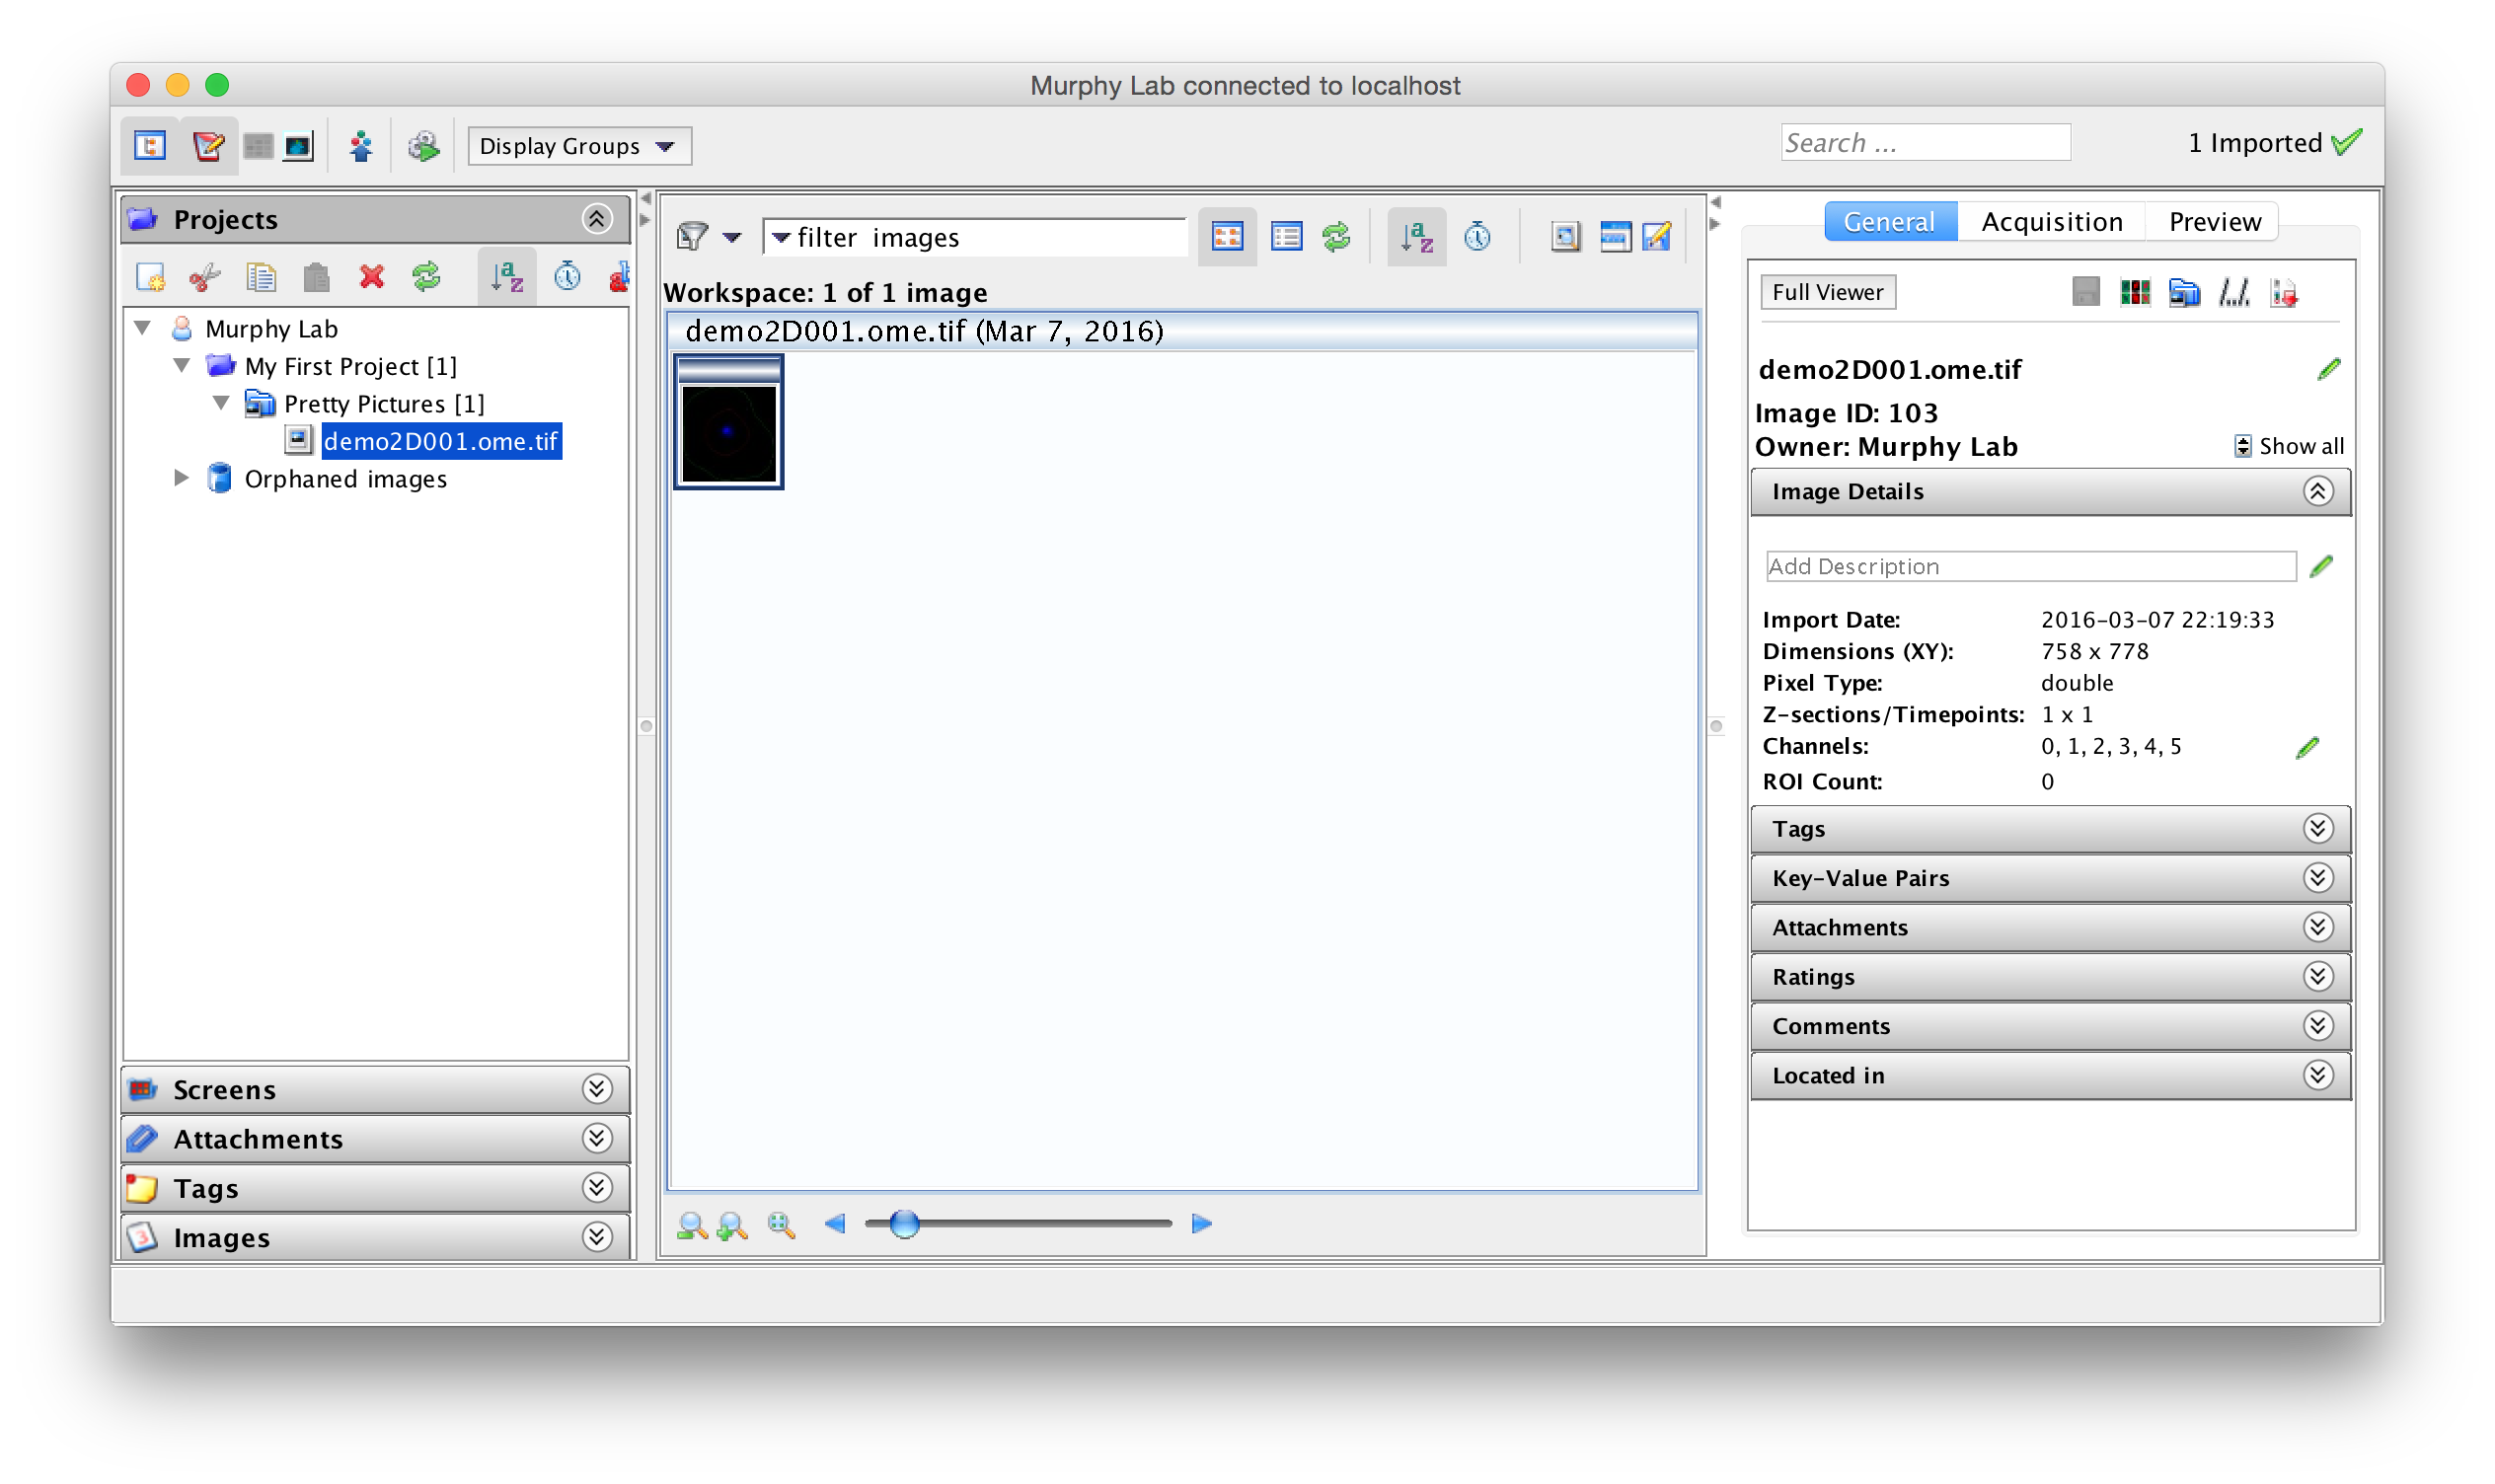Click the thumbnail view icon
This screenshot has width=2495, height=1484.
tap(1228, 237)
